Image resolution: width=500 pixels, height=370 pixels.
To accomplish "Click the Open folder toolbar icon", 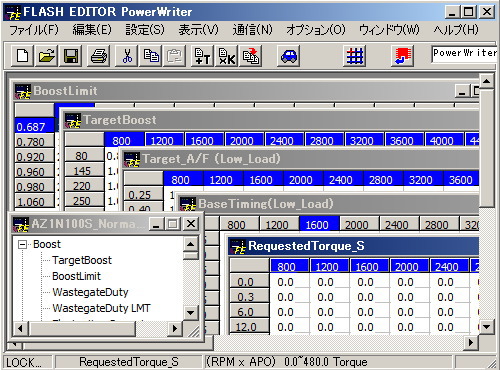I will (46, 56).
